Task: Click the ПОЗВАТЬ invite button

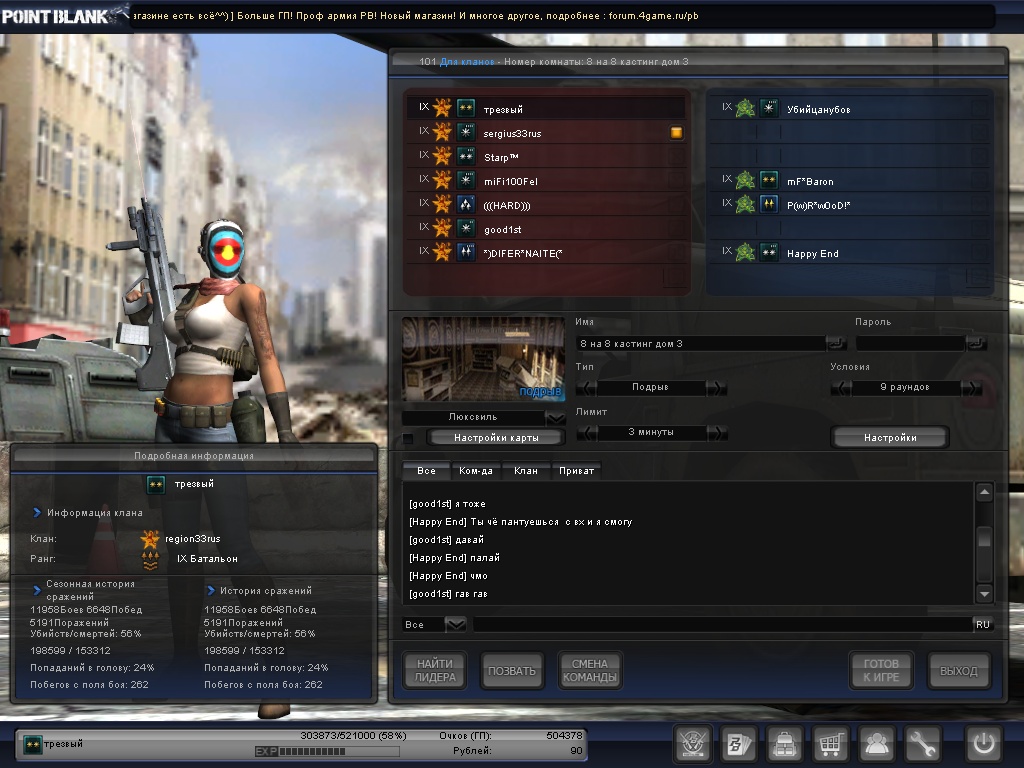Action: click(x=512, y=671)
